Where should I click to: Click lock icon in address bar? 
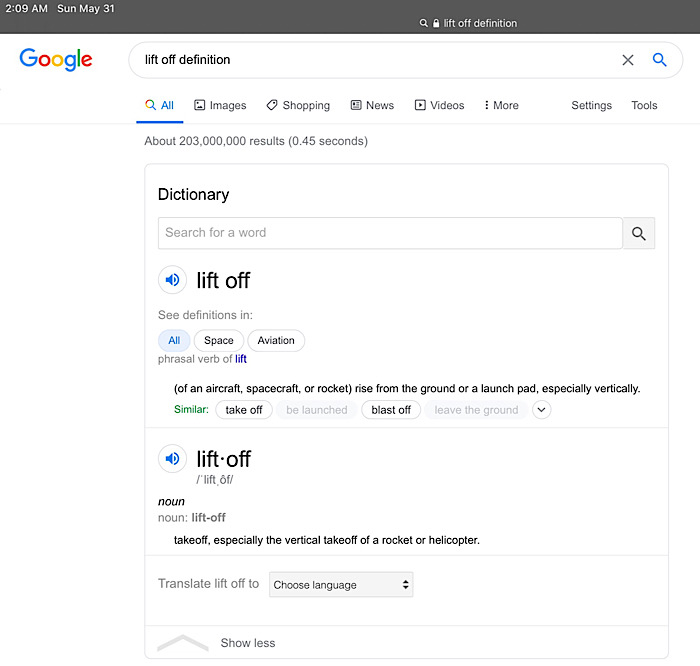(x=436, y=23)
